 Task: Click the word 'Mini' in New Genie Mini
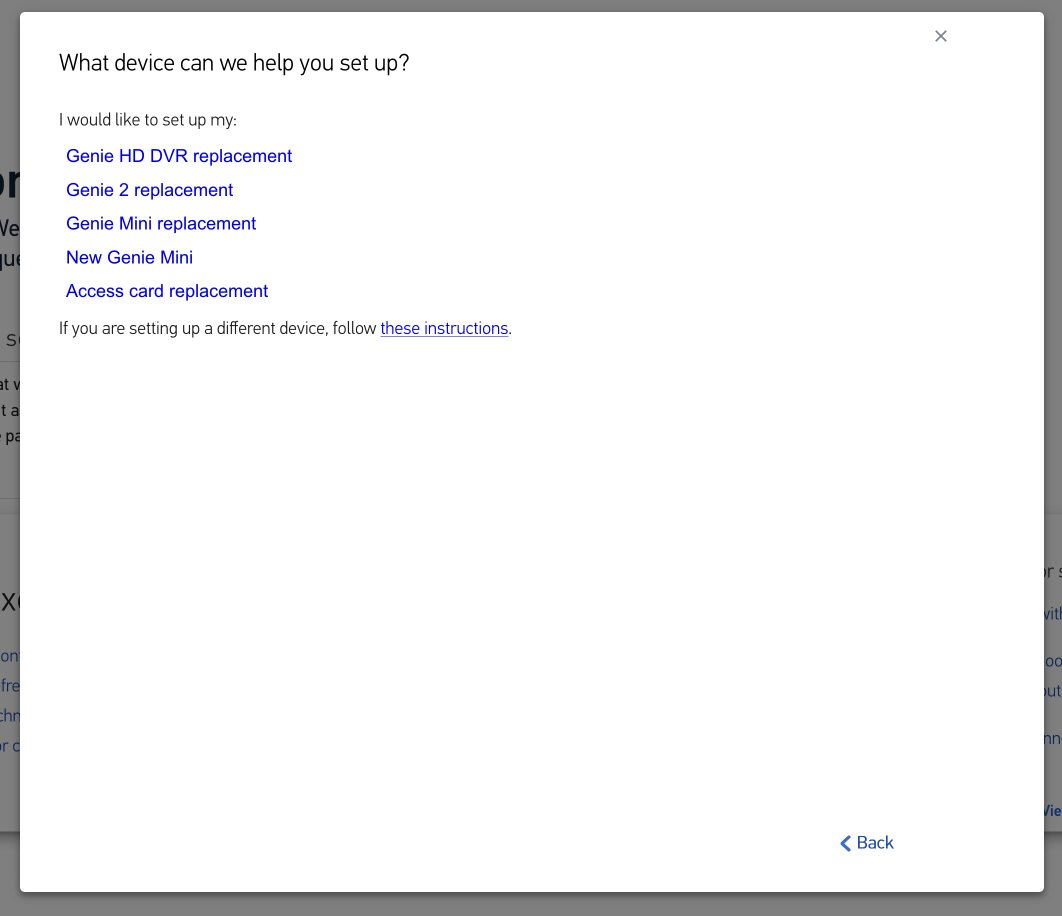[176, 257]
